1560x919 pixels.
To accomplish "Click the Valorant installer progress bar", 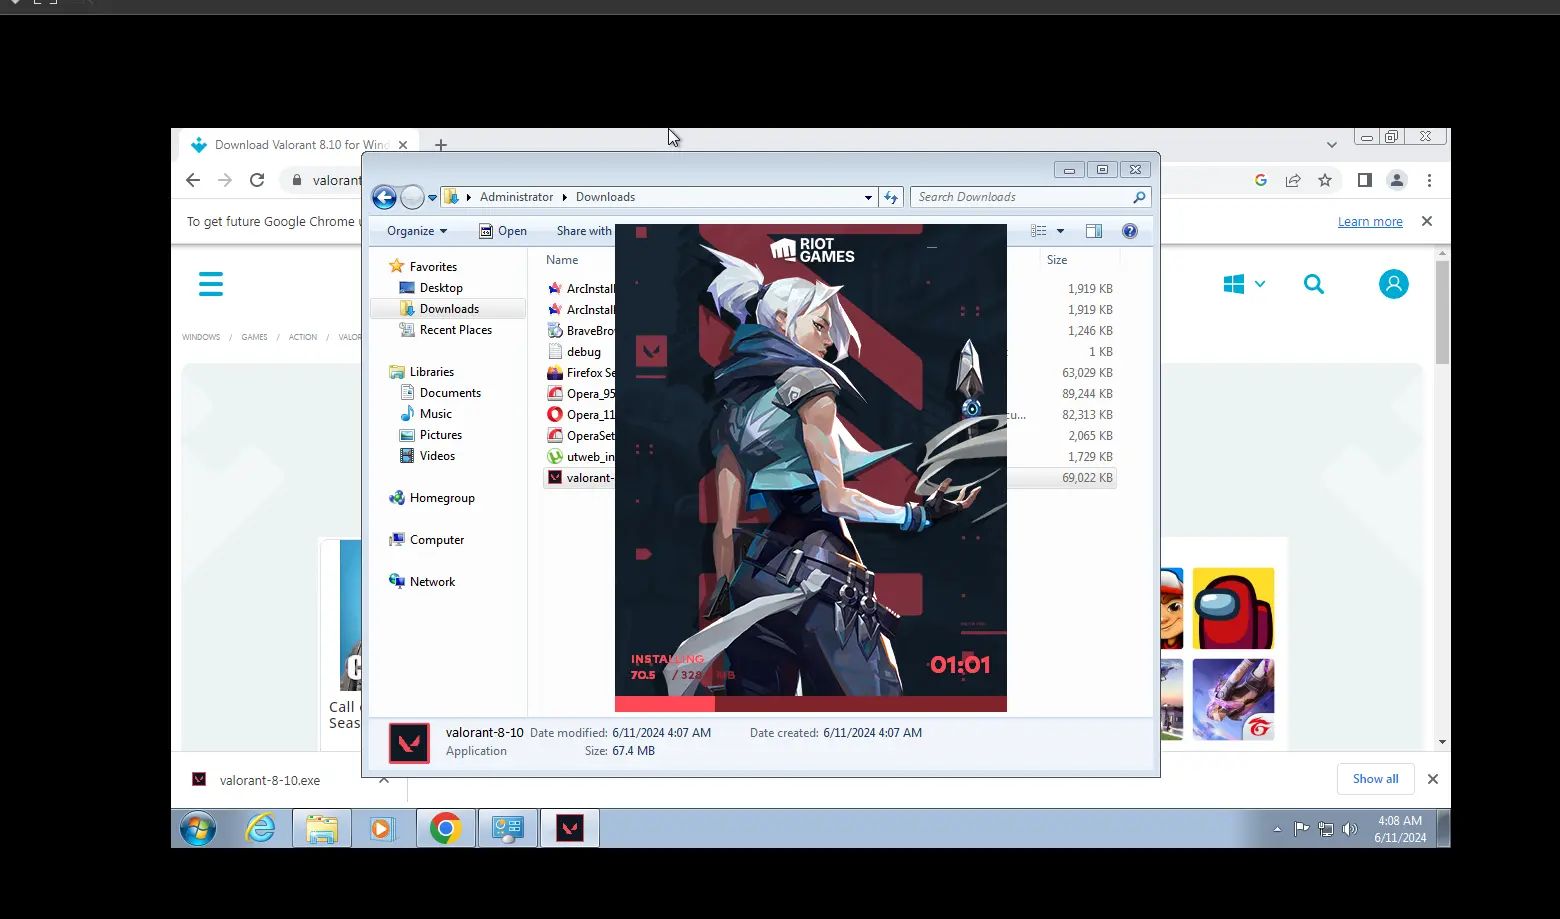I will click(811, 704).
